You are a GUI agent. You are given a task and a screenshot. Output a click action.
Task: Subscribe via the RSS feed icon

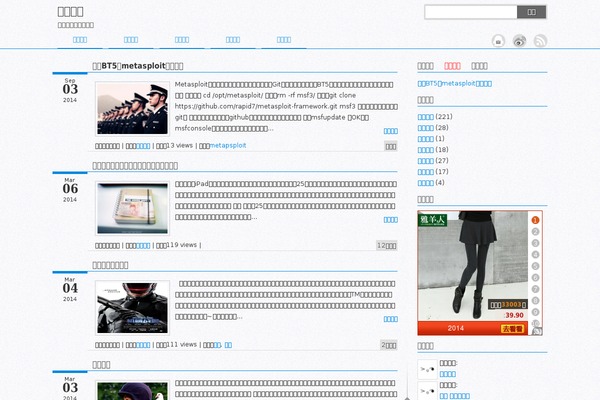[540, 41]
